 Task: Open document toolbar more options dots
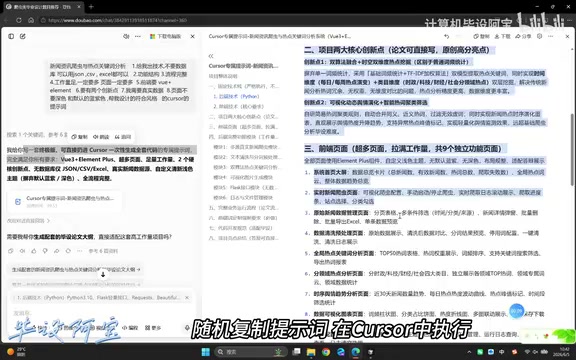tap(551, 36)
